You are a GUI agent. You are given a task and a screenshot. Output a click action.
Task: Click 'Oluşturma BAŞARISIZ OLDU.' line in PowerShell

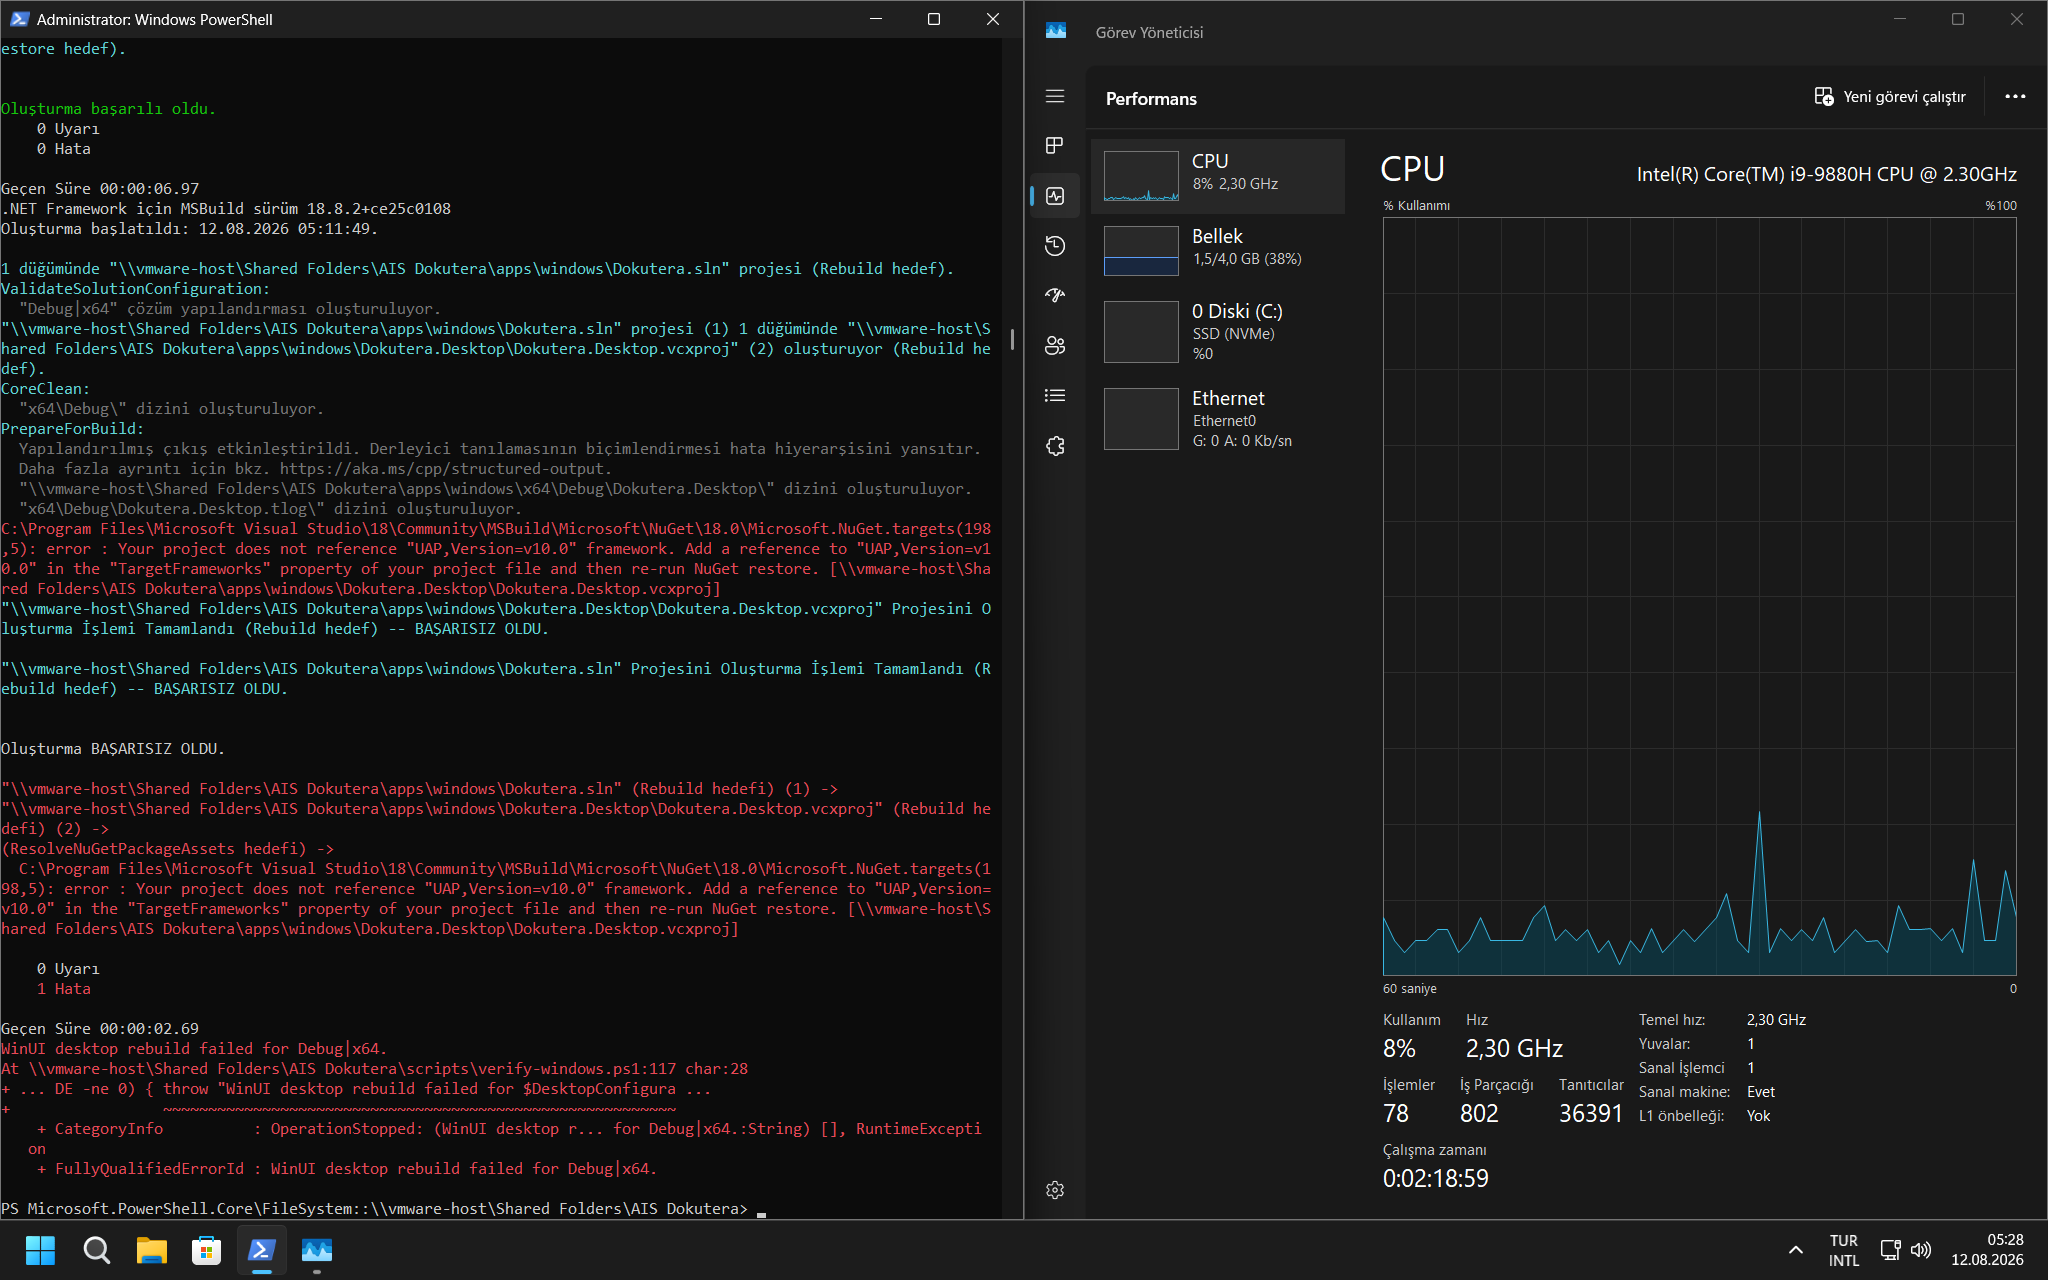(x=112, y=748)
